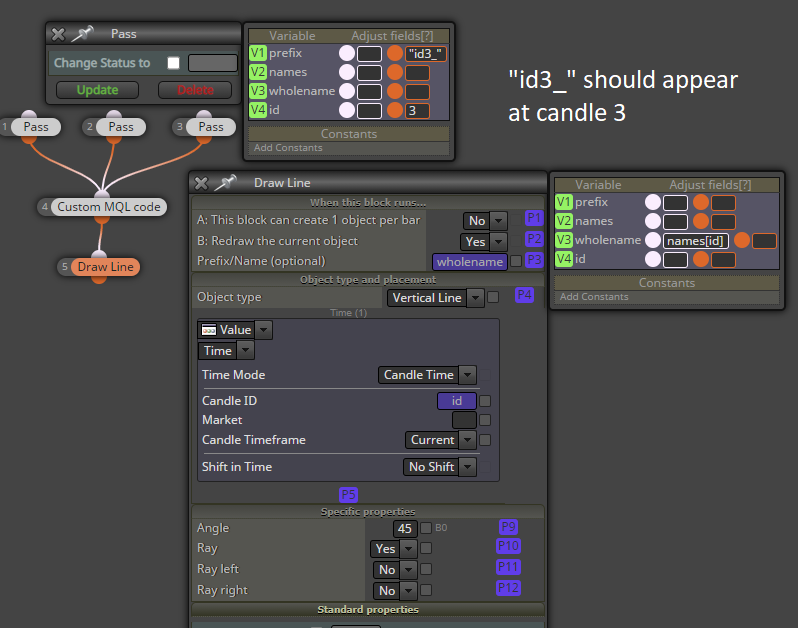Select the third Pass block node
Screen dimensions: 798x628
[211, 127]
